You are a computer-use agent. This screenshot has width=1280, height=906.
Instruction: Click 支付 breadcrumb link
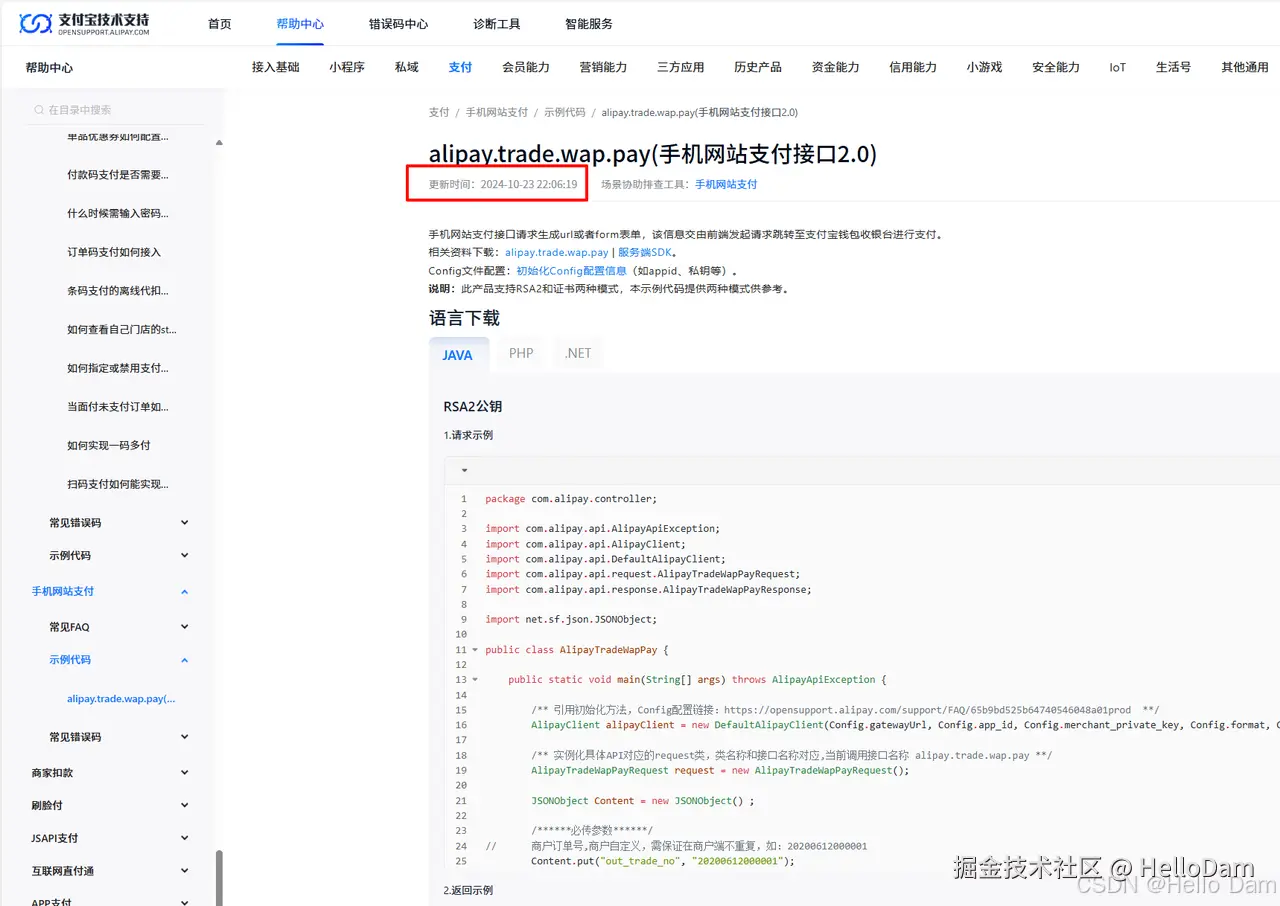[439, 112]
